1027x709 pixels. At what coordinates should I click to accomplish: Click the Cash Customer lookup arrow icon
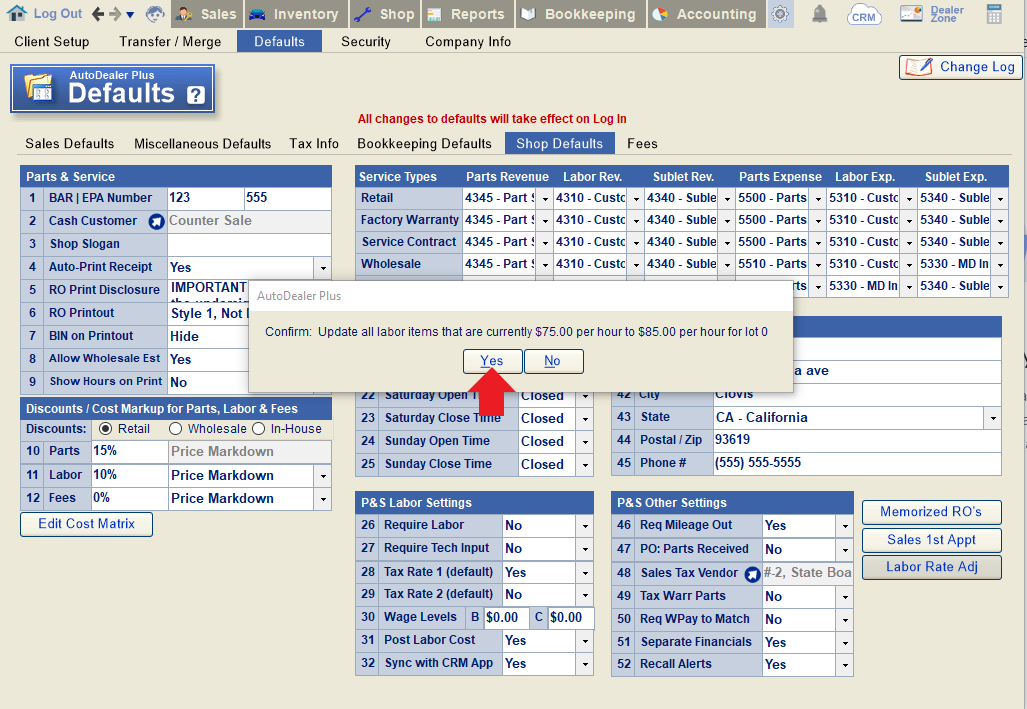coord(156,221)
